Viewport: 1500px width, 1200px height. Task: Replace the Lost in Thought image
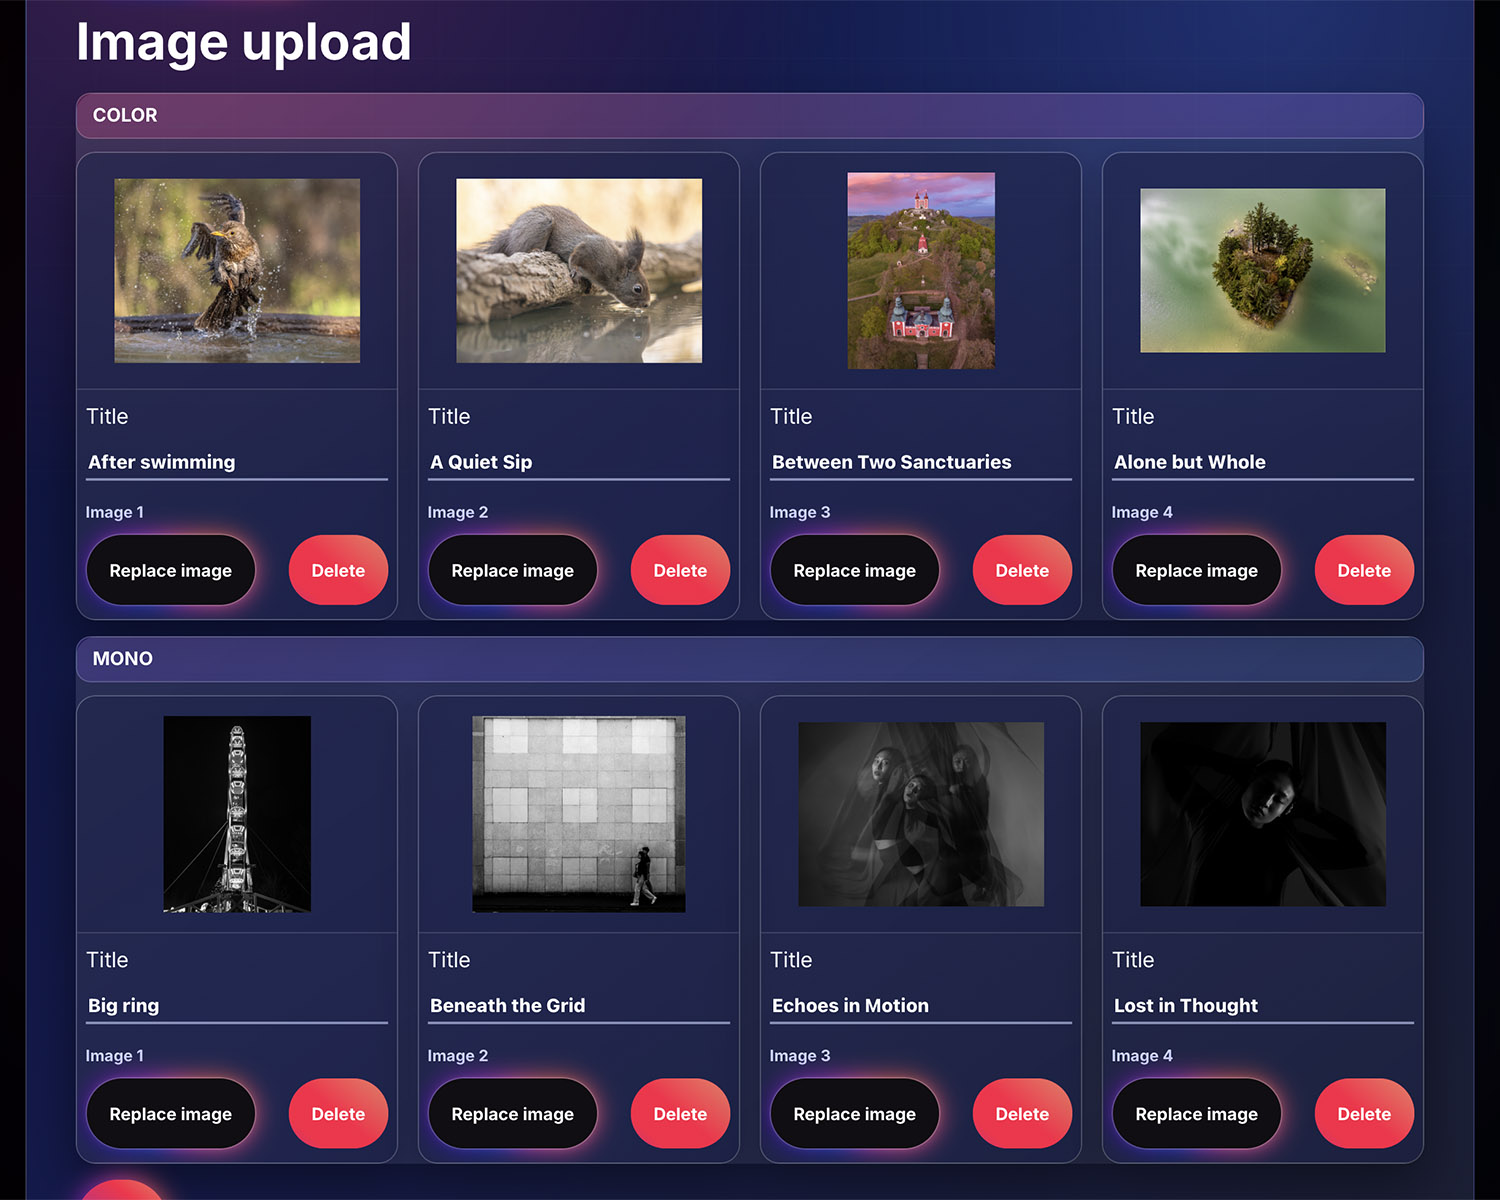click(1196, 1114)
